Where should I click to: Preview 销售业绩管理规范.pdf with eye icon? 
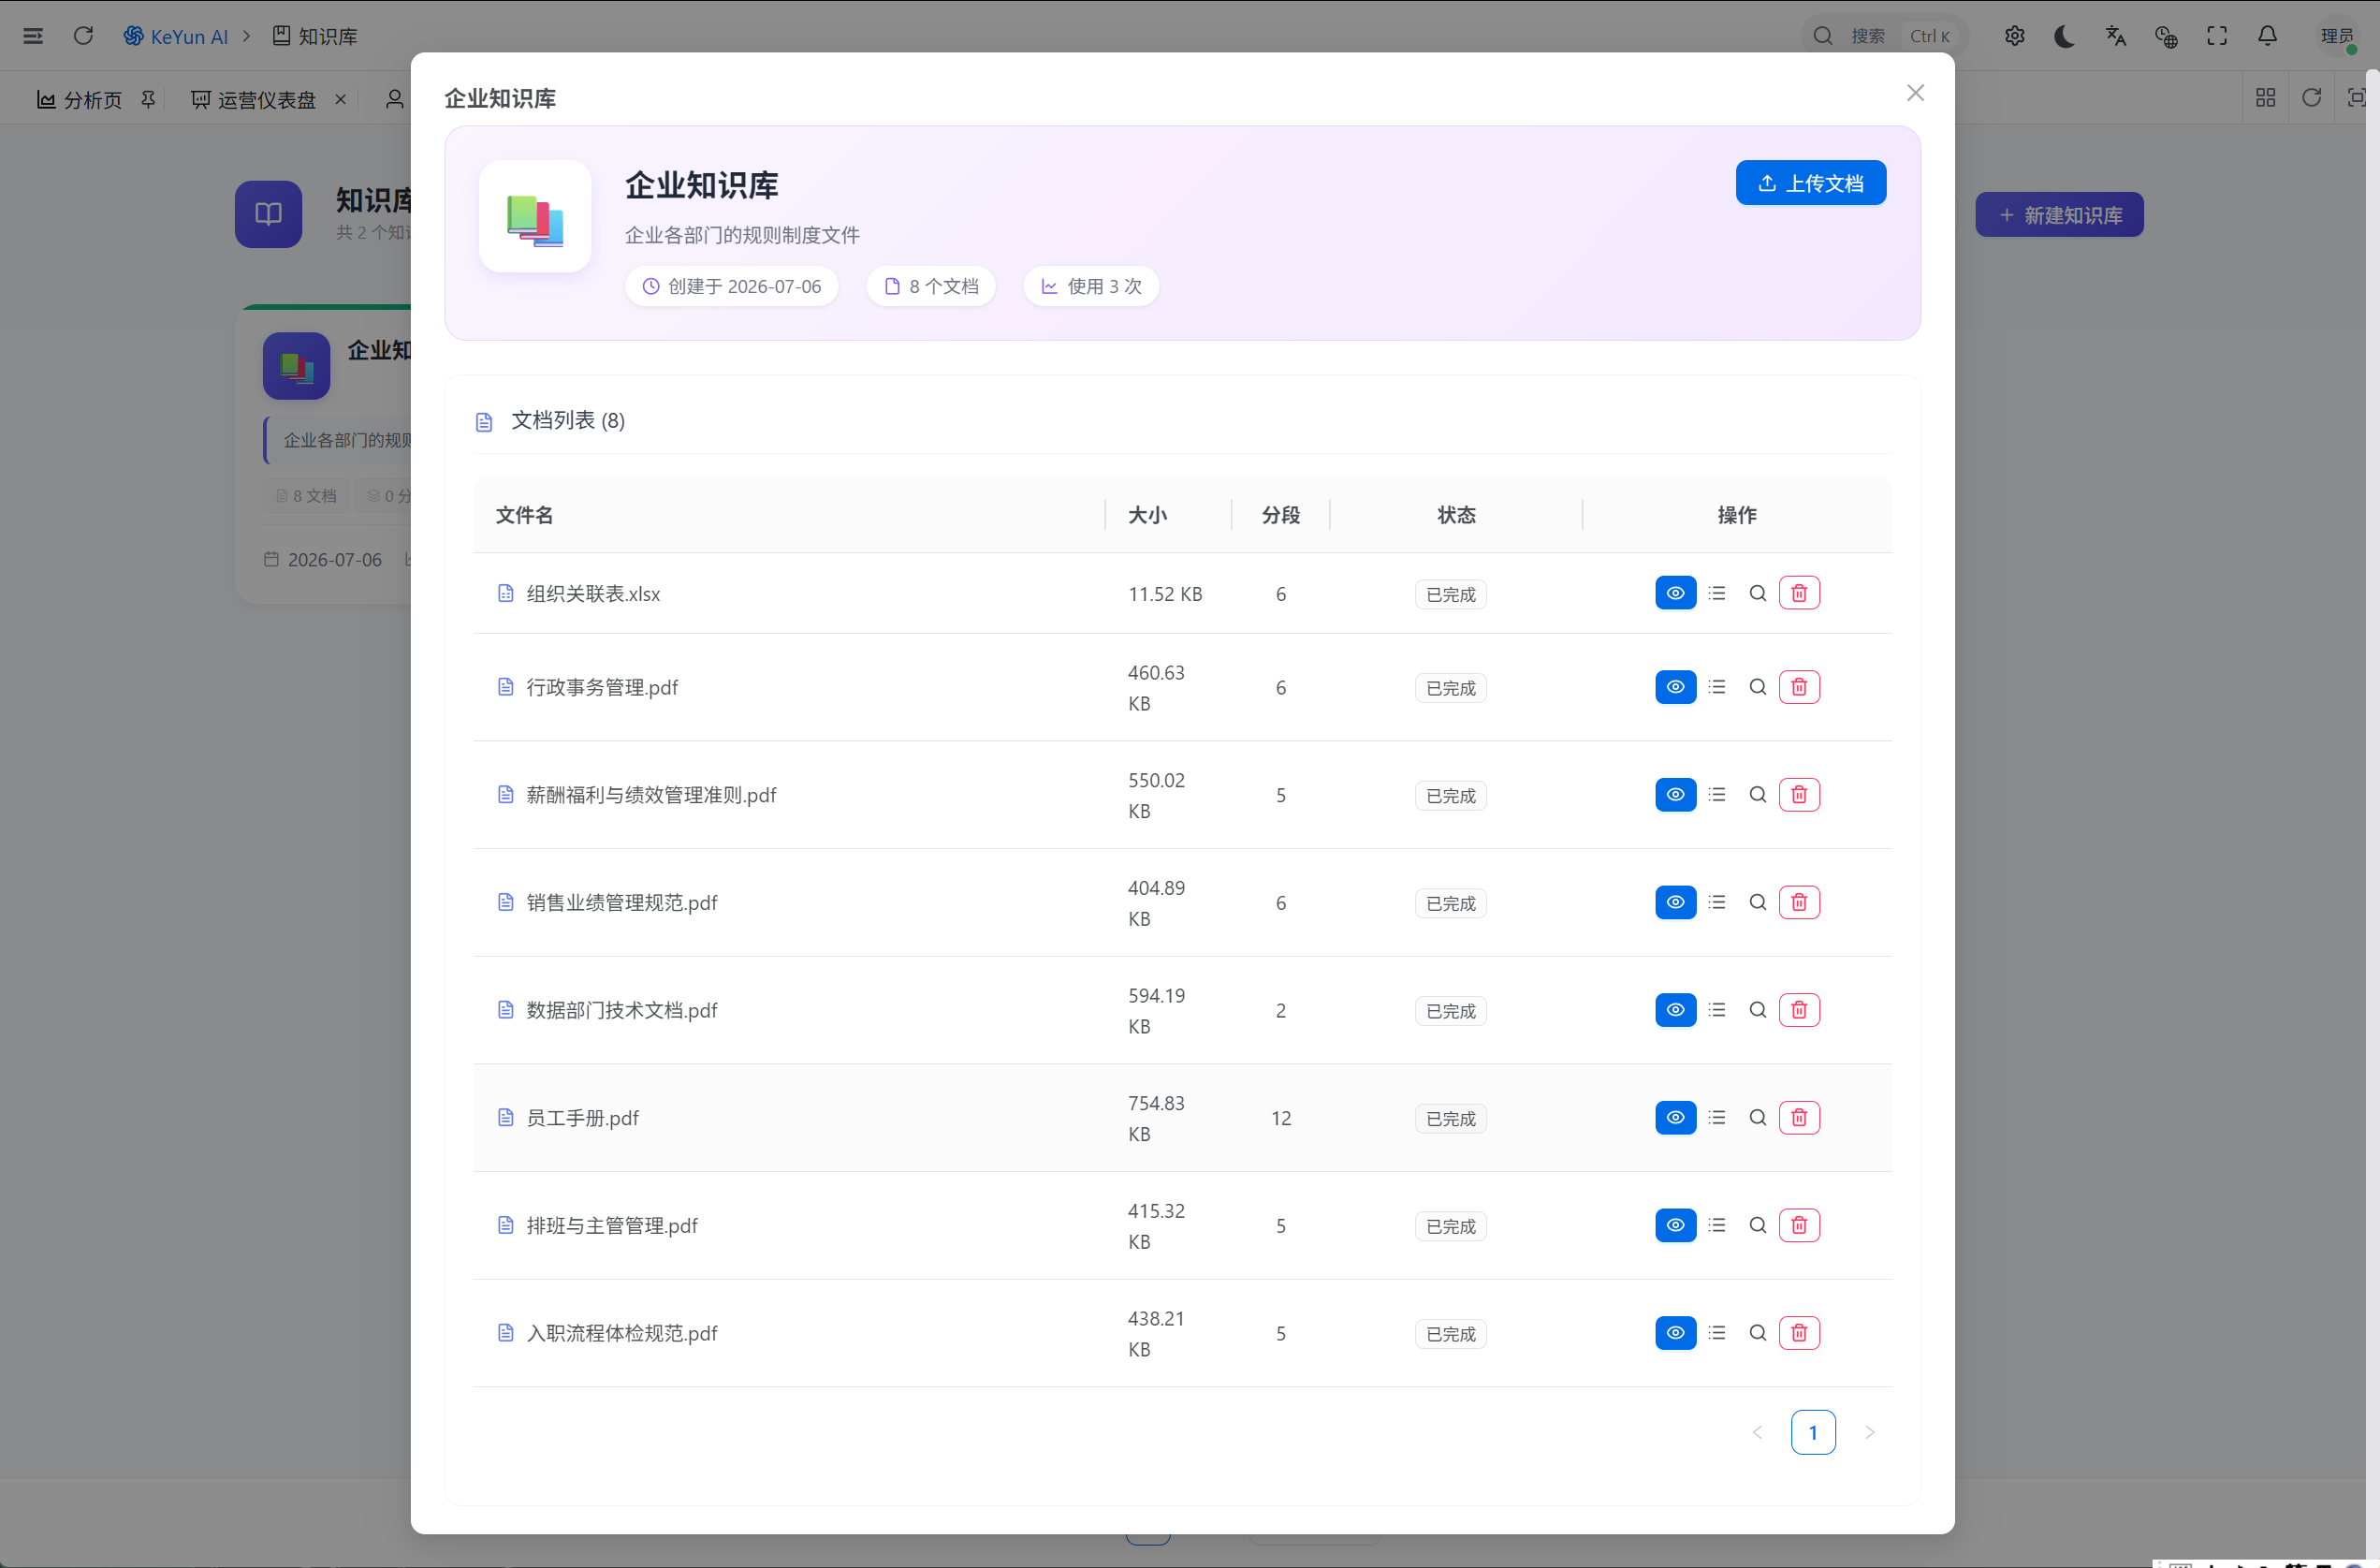[1675, 902]
